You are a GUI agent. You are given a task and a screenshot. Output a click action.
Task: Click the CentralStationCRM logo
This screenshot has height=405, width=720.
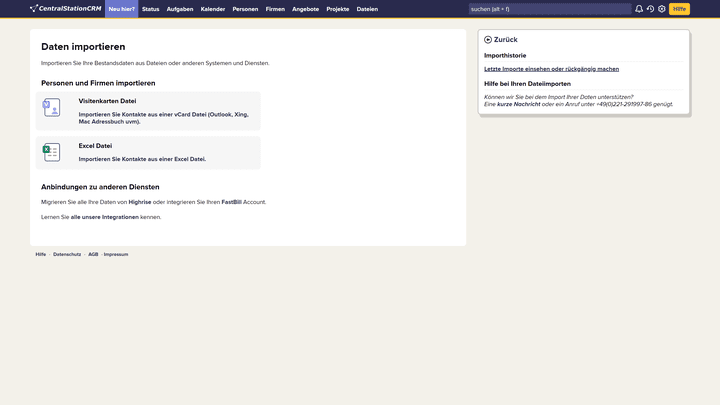click(65, 9)
